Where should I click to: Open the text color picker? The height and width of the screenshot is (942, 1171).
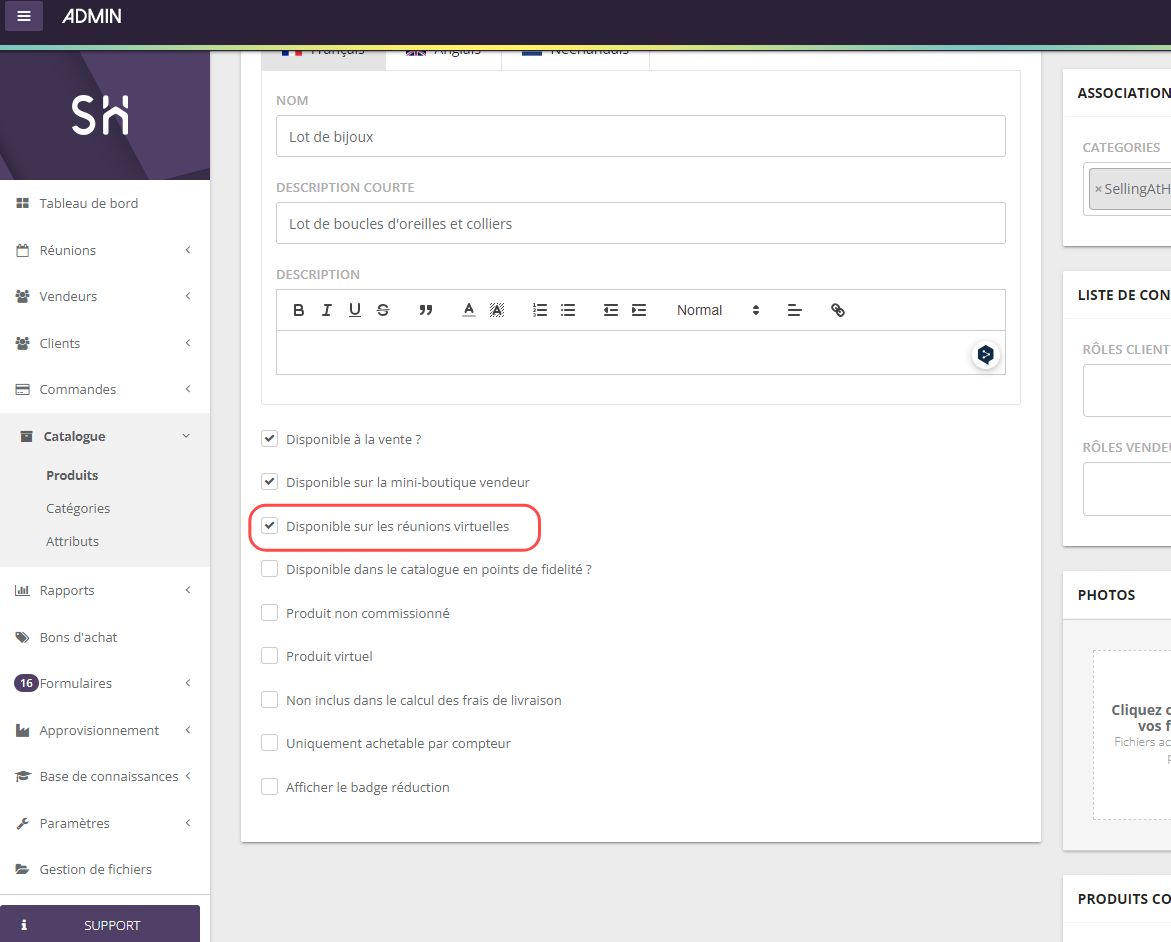(x=468, y=310)
